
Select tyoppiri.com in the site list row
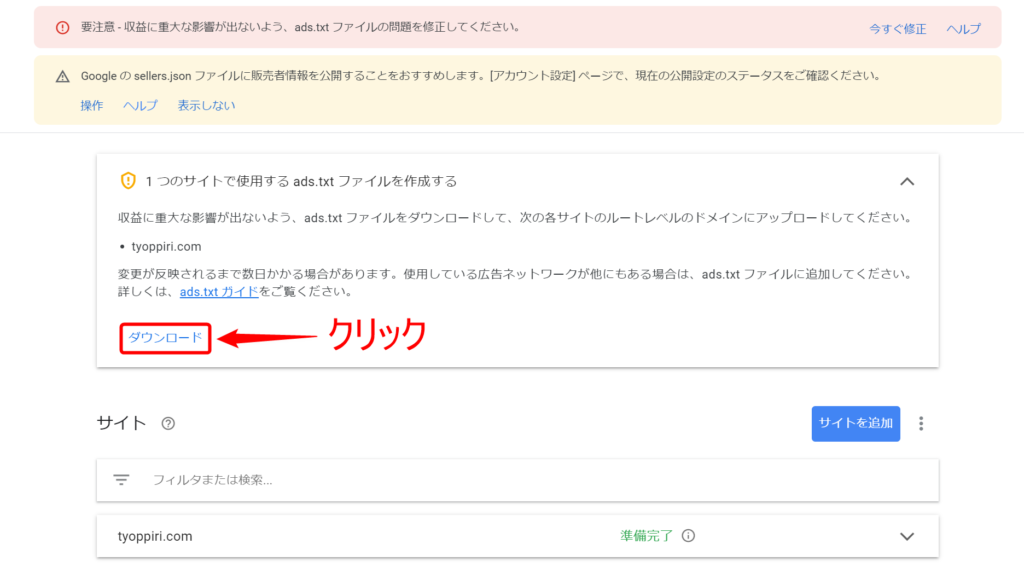(x=155, y=536)
